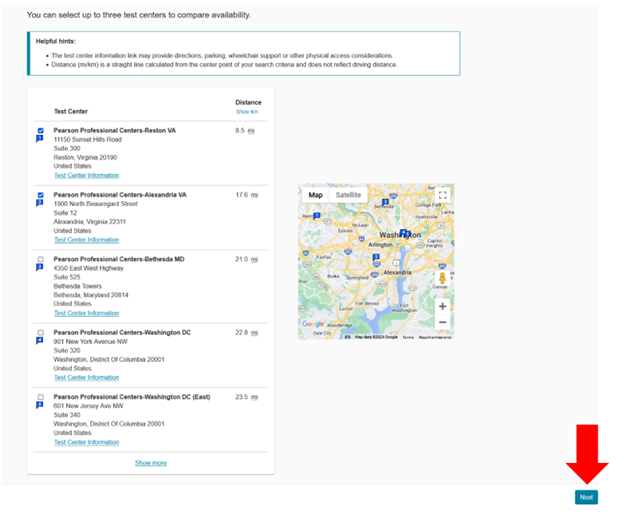Click the 1900 North Beauregard Street address

pyautogui.click(x=96, y=204)
